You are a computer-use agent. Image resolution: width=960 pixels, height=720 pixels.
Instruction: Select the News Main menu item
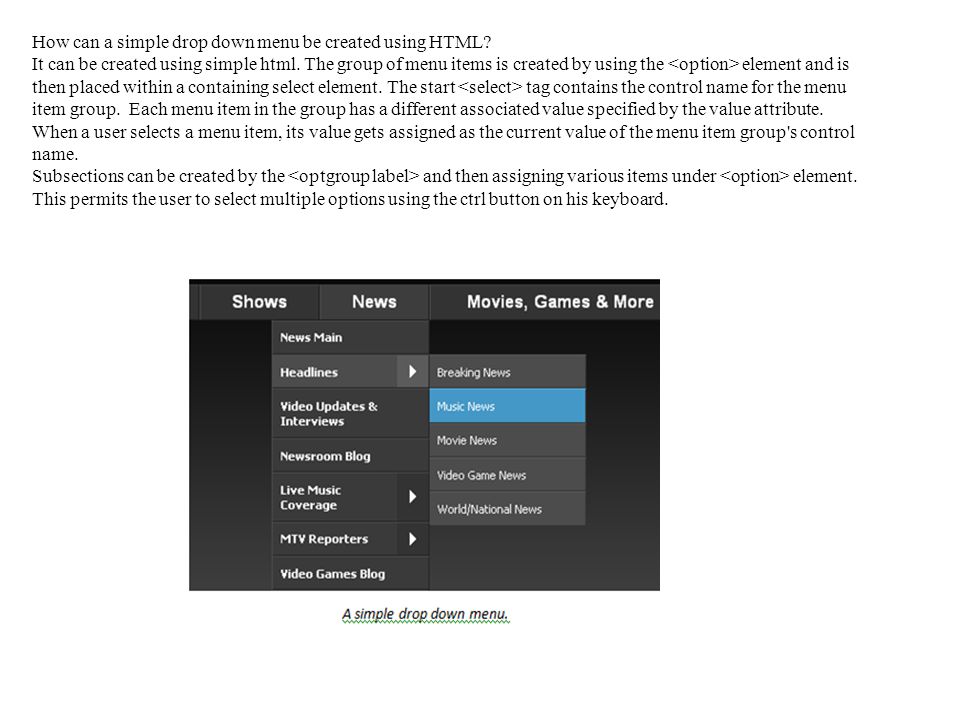point(350,337)
